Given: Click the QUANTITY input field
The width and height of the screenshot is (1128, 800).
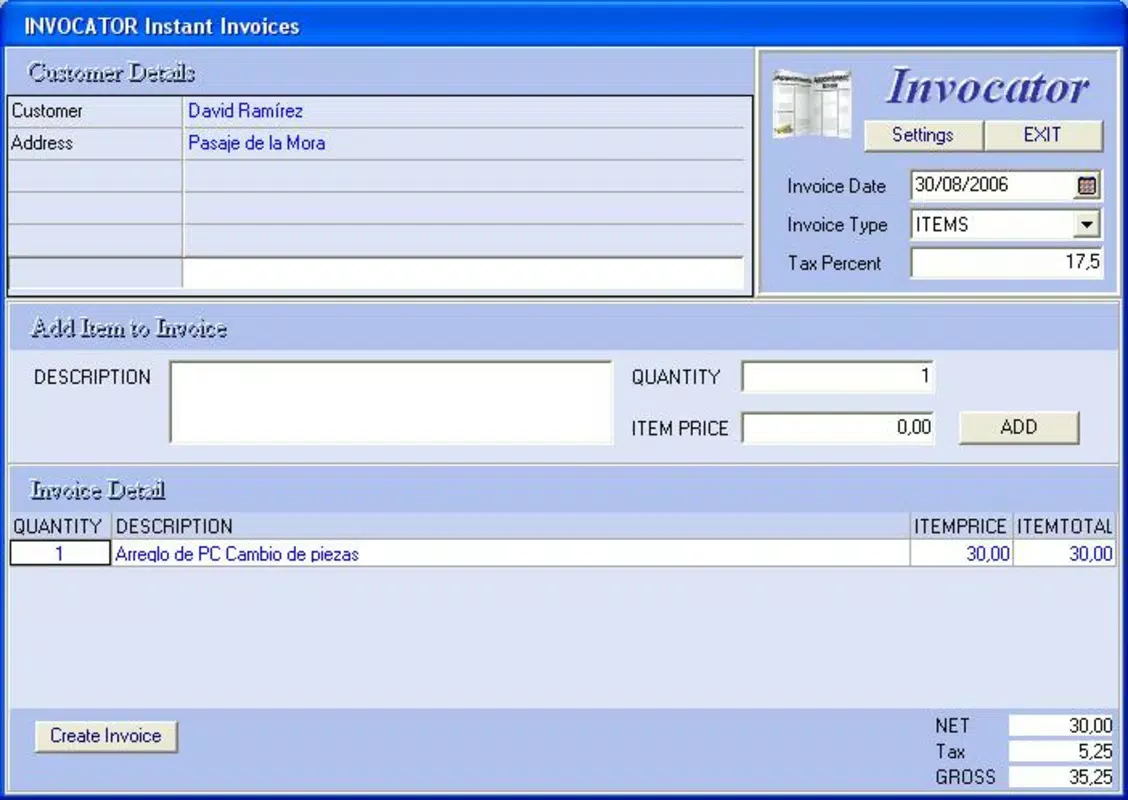Looking at the screenshot, I should [837, 376].
